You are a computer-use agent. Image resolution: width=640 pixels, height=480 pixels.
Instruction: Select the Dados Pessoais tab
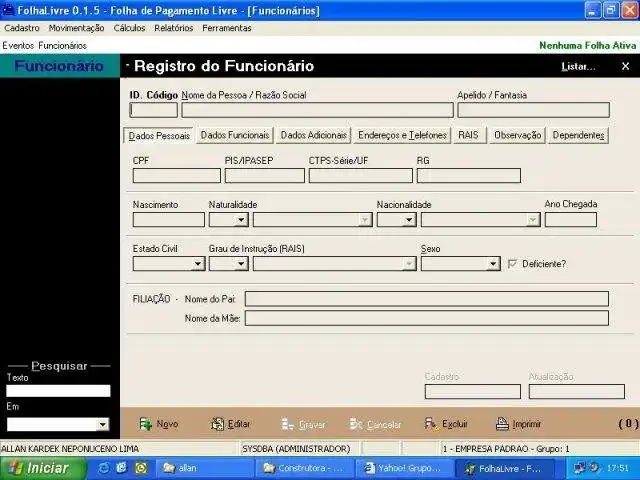pos(159,136)
